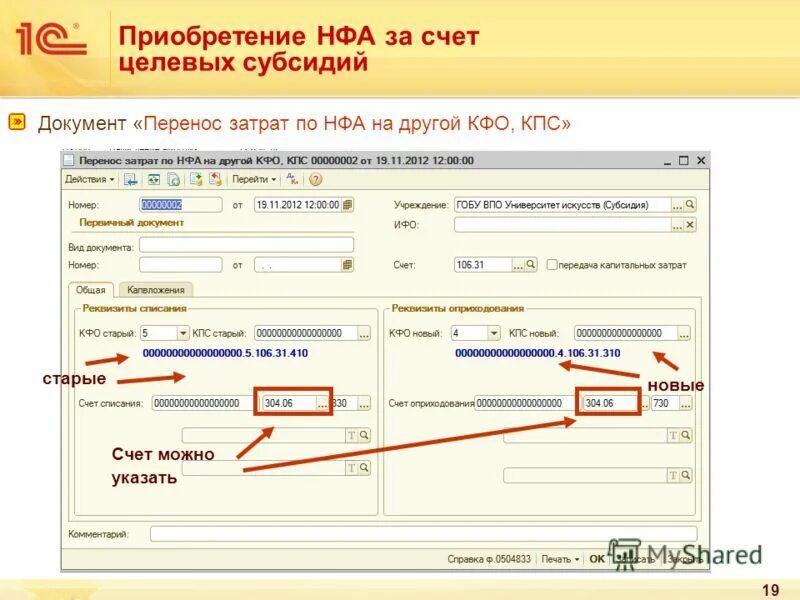This screenshot has height=600, width=800.
Task: Open help using the question mark icon
Action: point(314,180)
